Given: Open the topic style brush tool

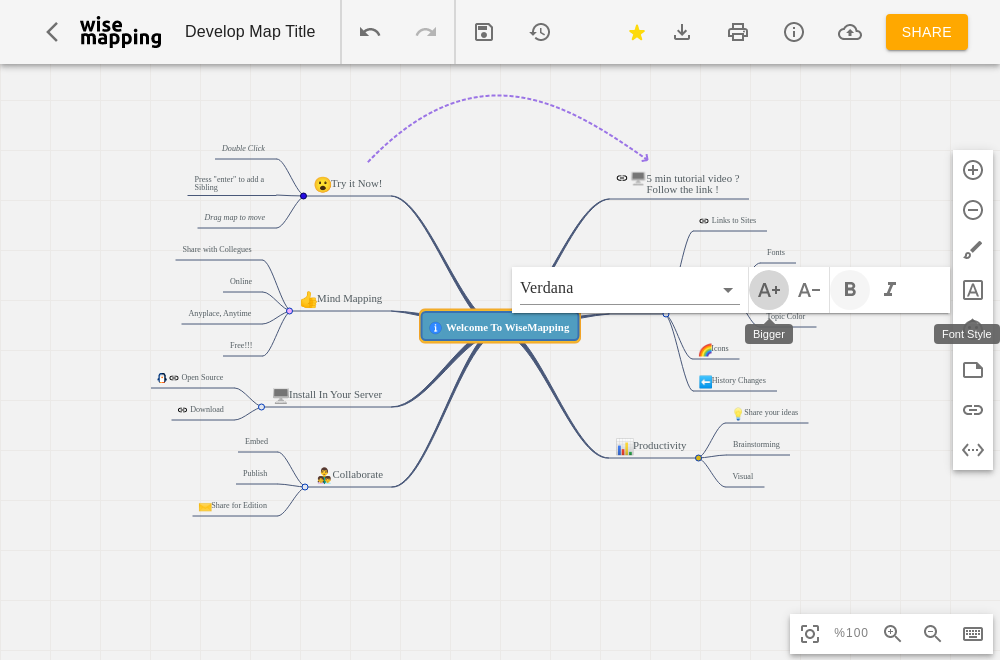Looking at the screenshot, I should pos(973,250).
